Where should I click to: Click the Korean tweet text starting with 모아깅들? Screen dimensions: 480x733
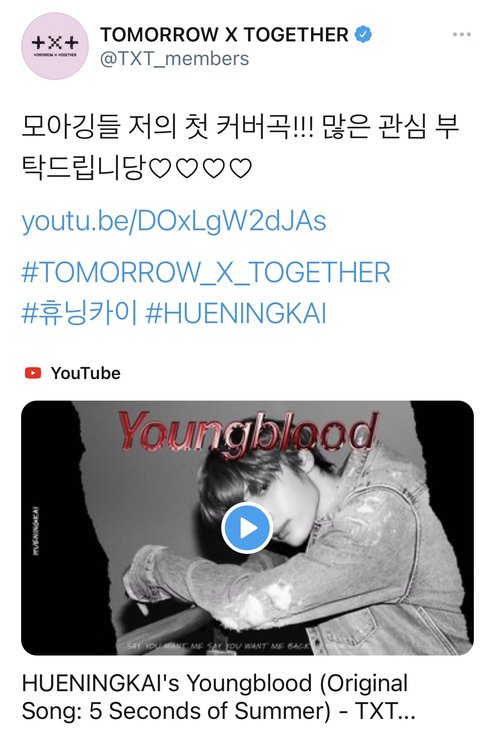click(240, 147)
